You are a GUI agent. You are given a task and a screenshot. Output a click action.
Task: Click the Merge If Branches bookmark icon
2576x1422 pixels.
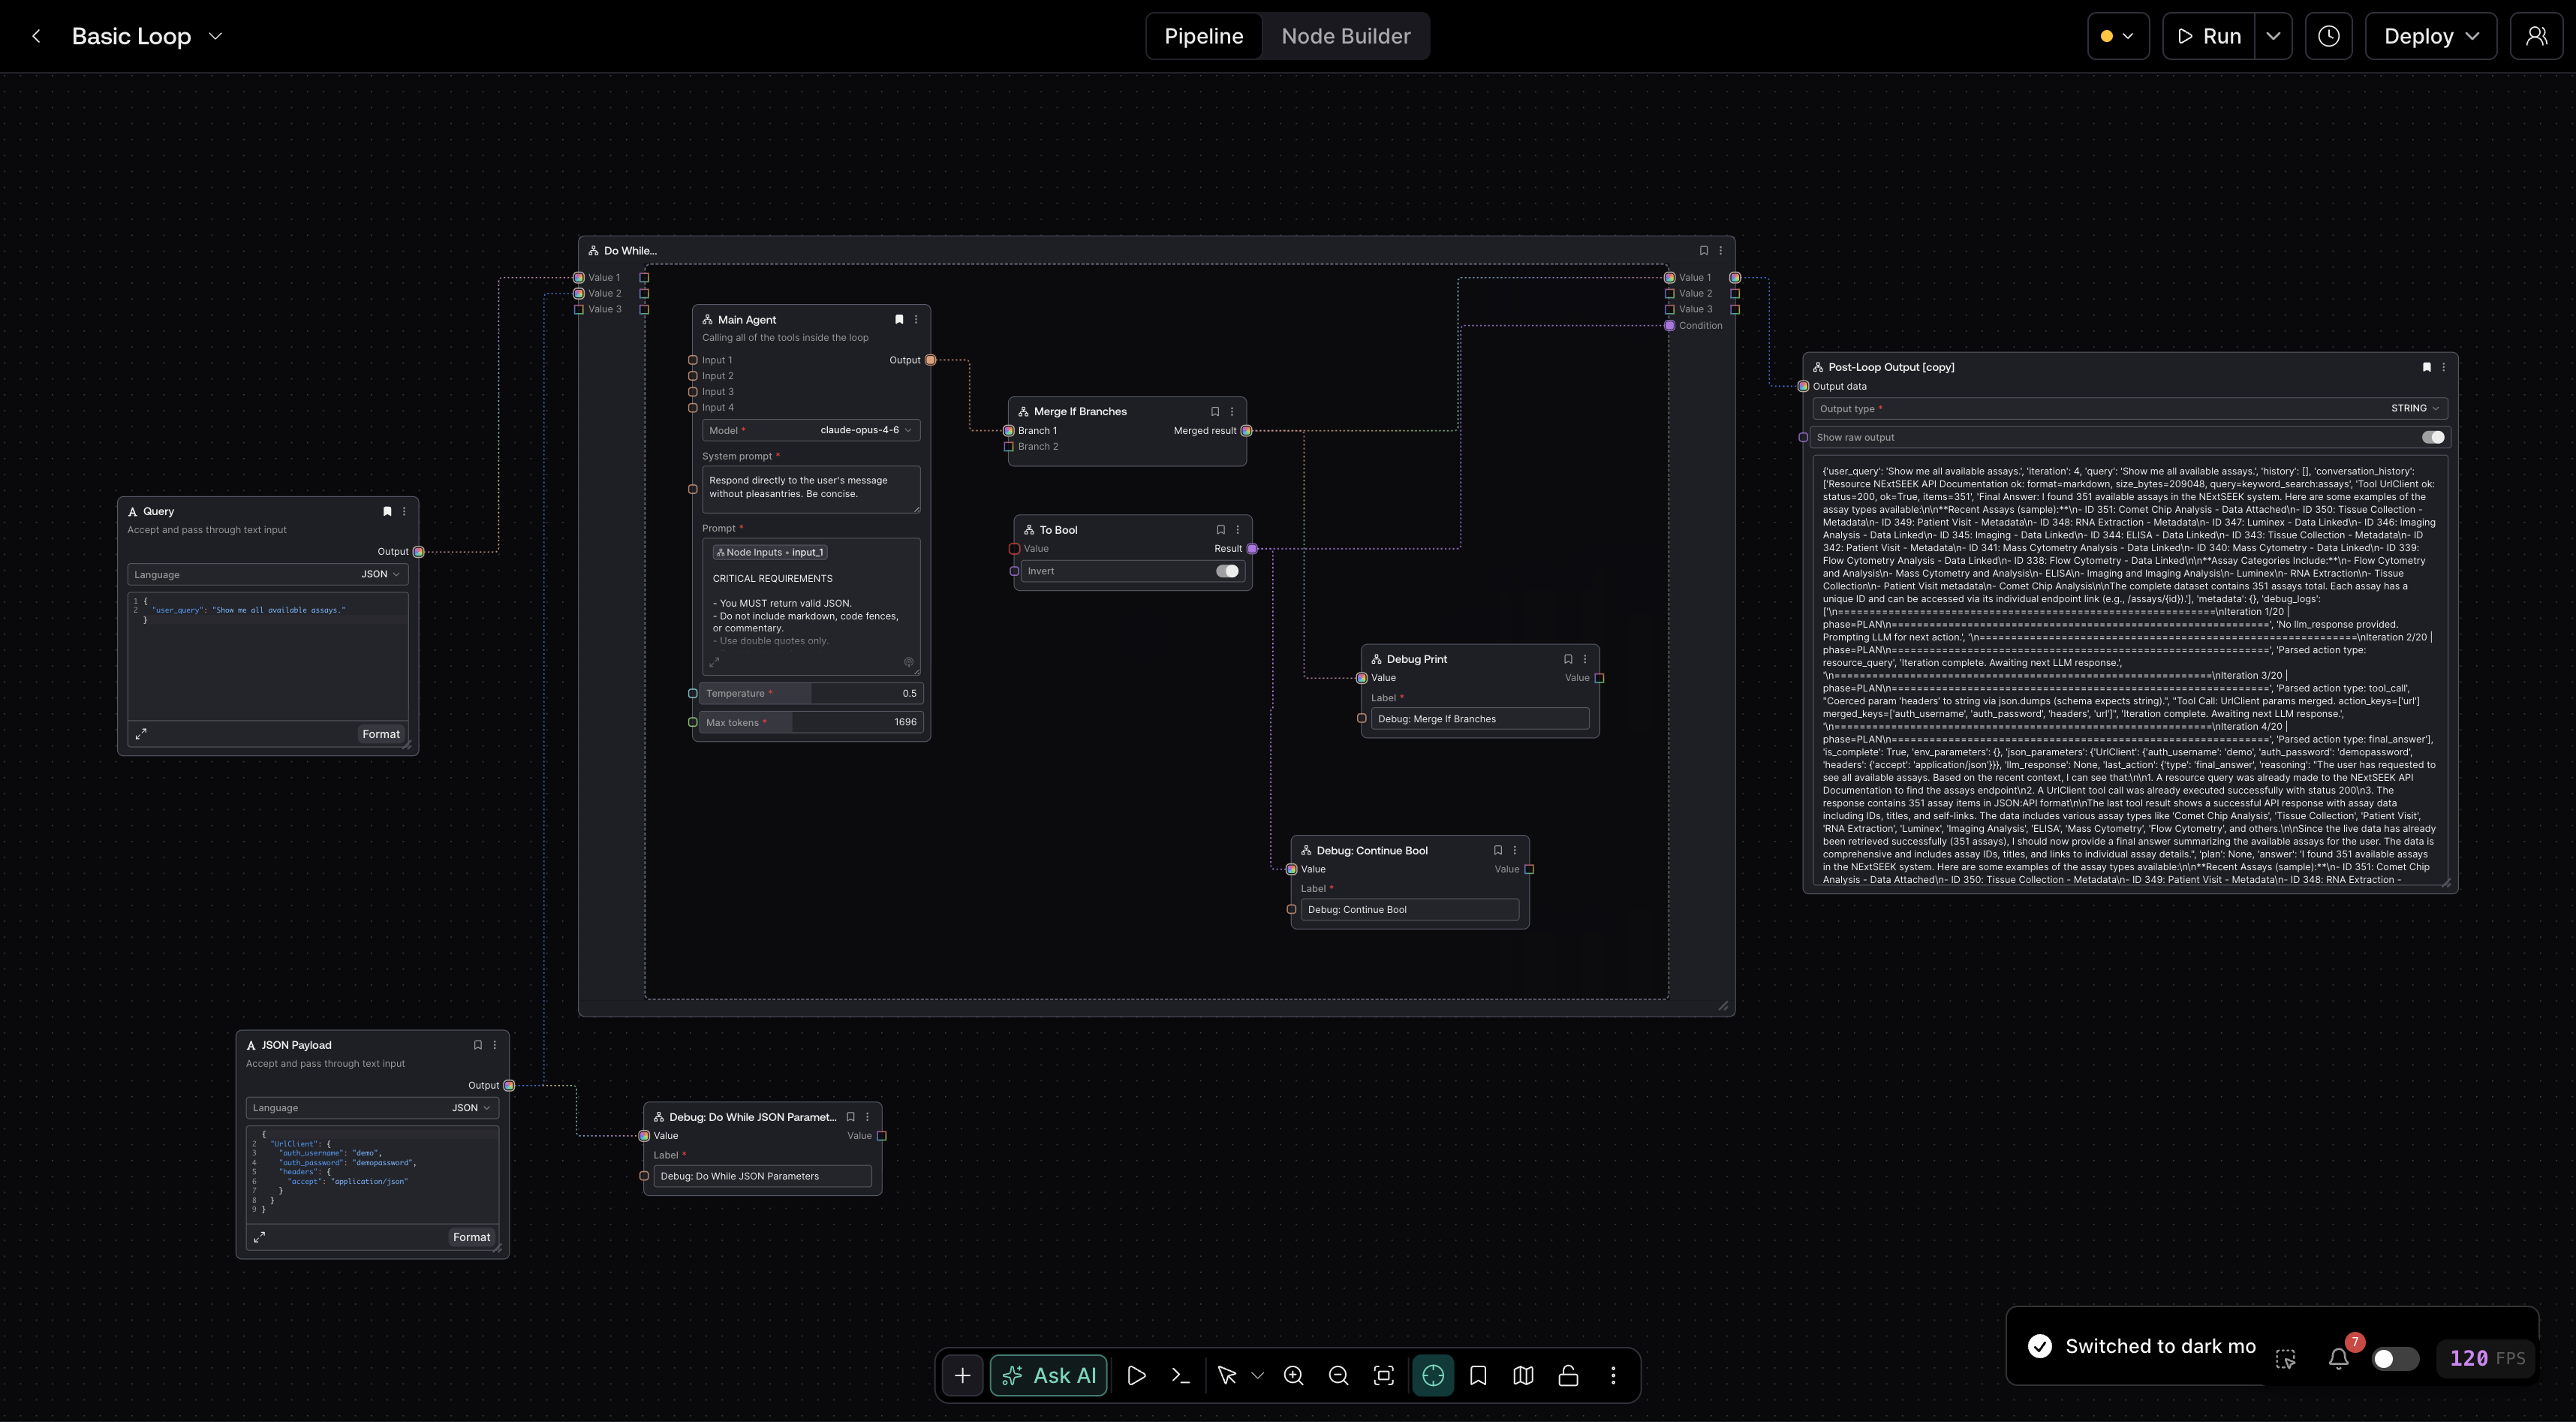point(1215,411)
